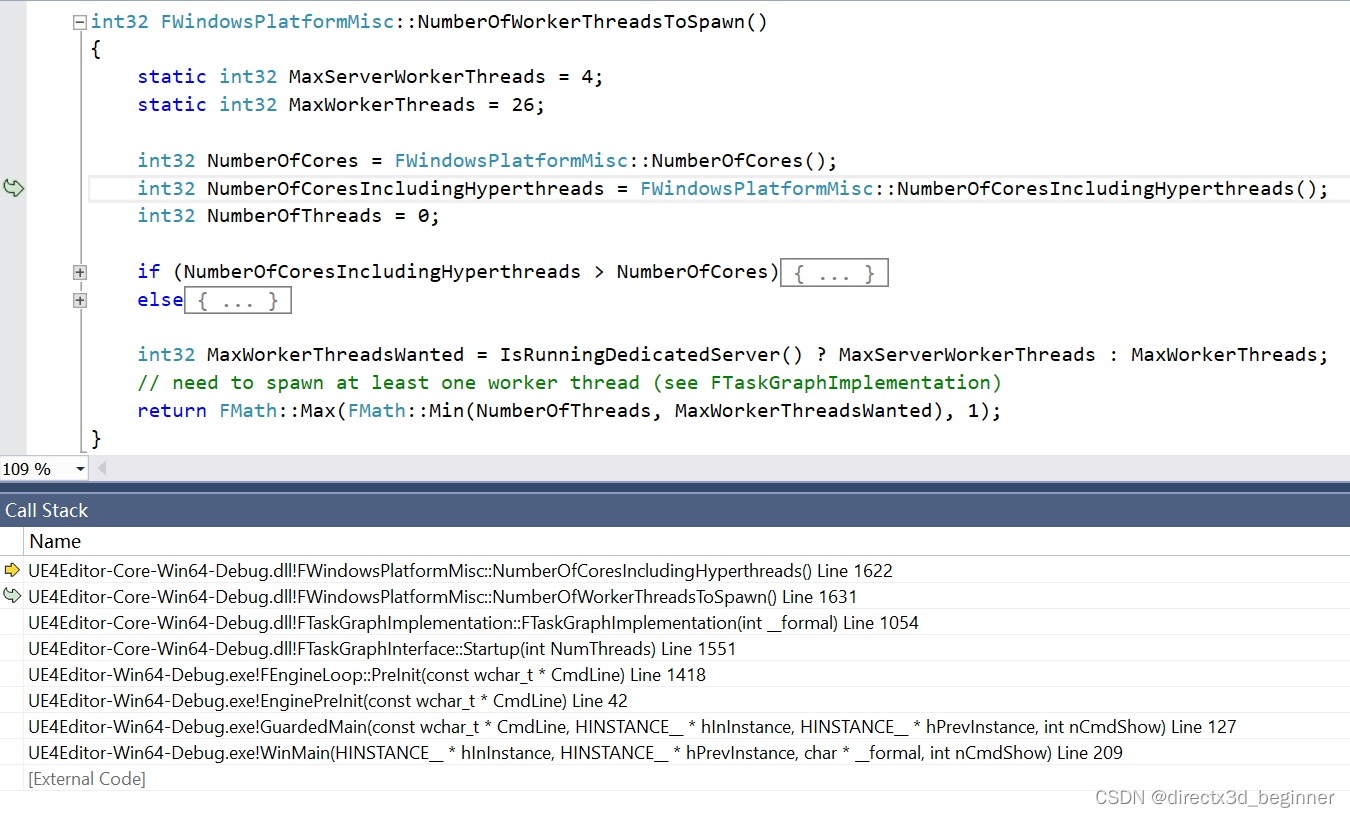This screenshot has height=817, width=1350.
Task: Click the return FMath::Max statement
Action: pyautogui.click(x=569, y=411)
